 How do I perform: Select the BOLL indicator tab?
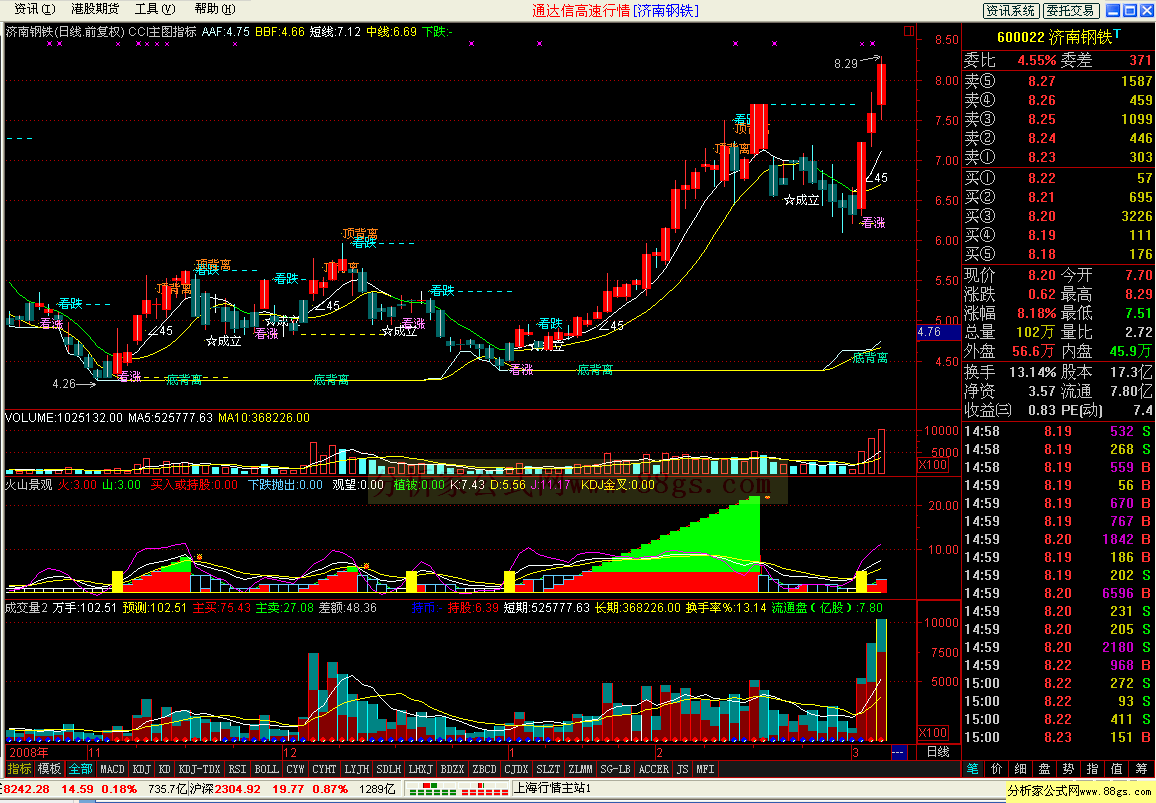pyautogui.click(x=266, y=769)
